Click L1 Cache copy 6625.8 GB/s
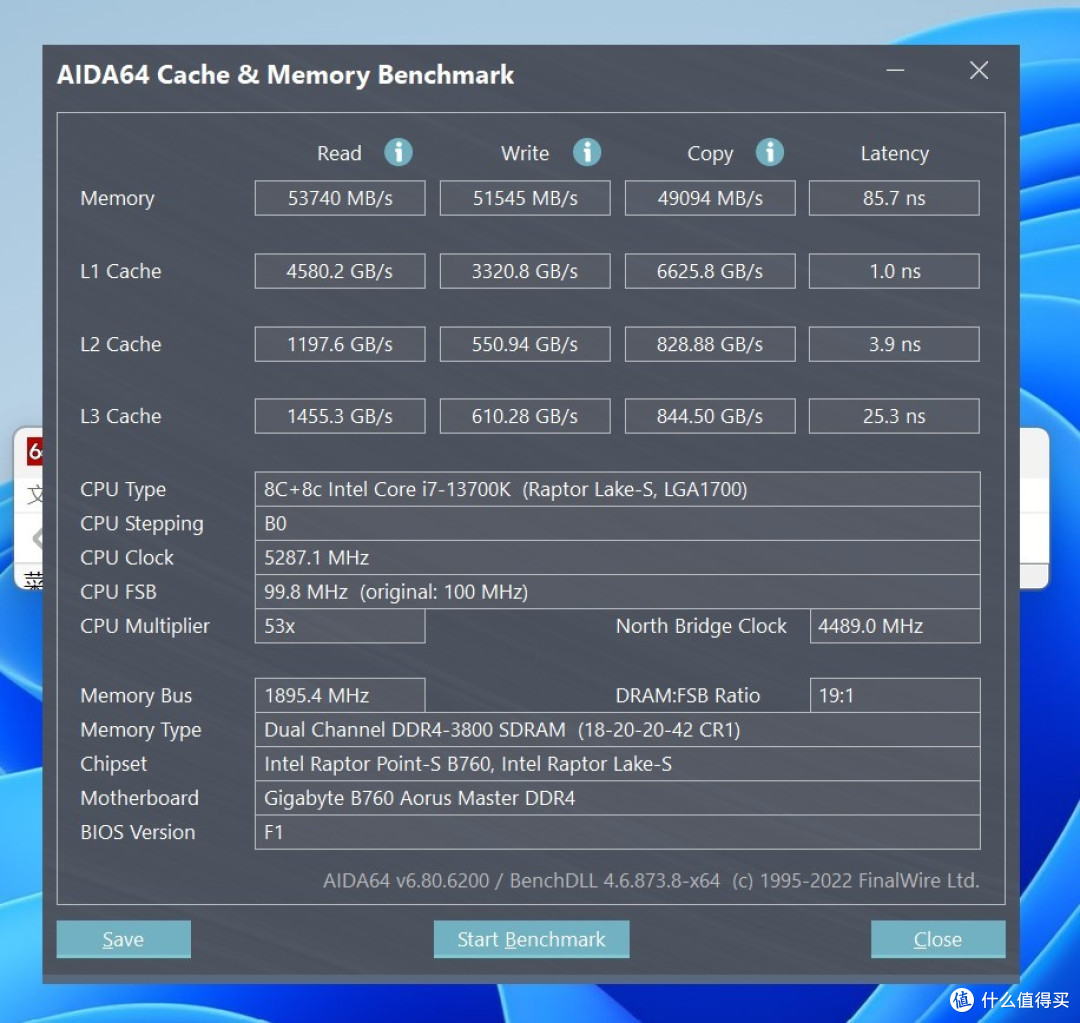The width and height of the screenshot is (1080, 1023). (709, 271)
